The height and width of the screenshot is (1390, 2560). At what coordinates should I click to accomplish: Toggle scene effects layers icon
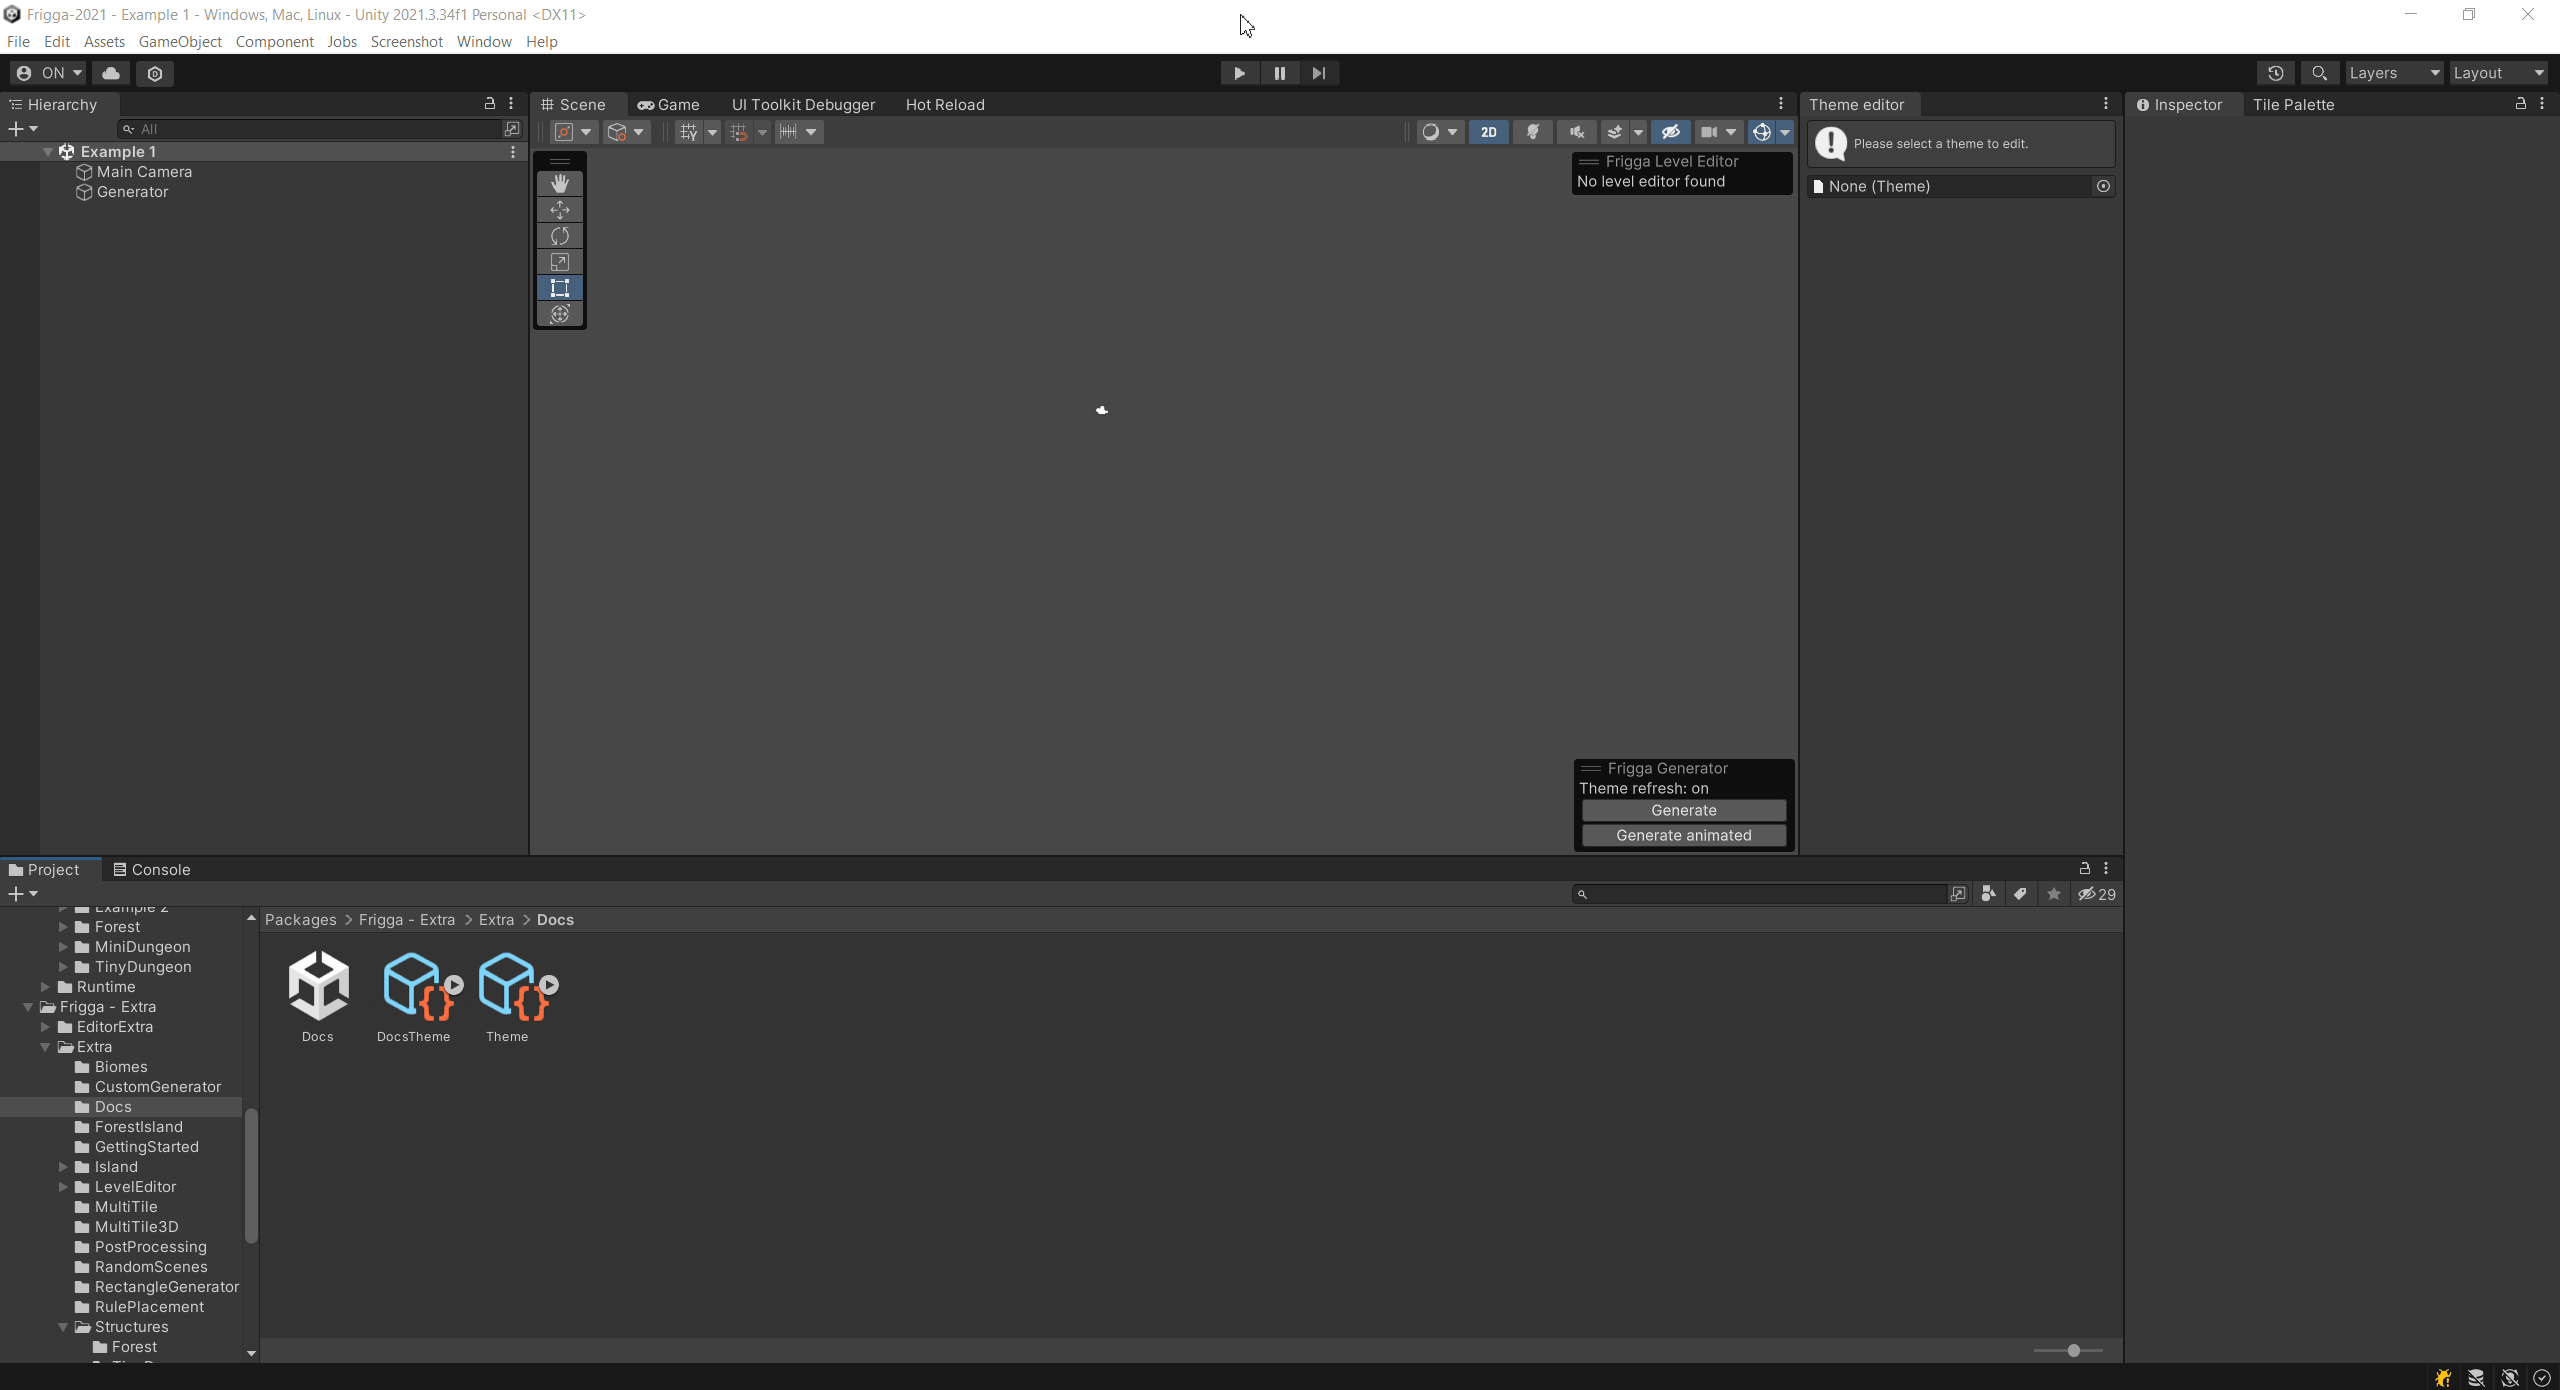click(x=1614, y=132)
